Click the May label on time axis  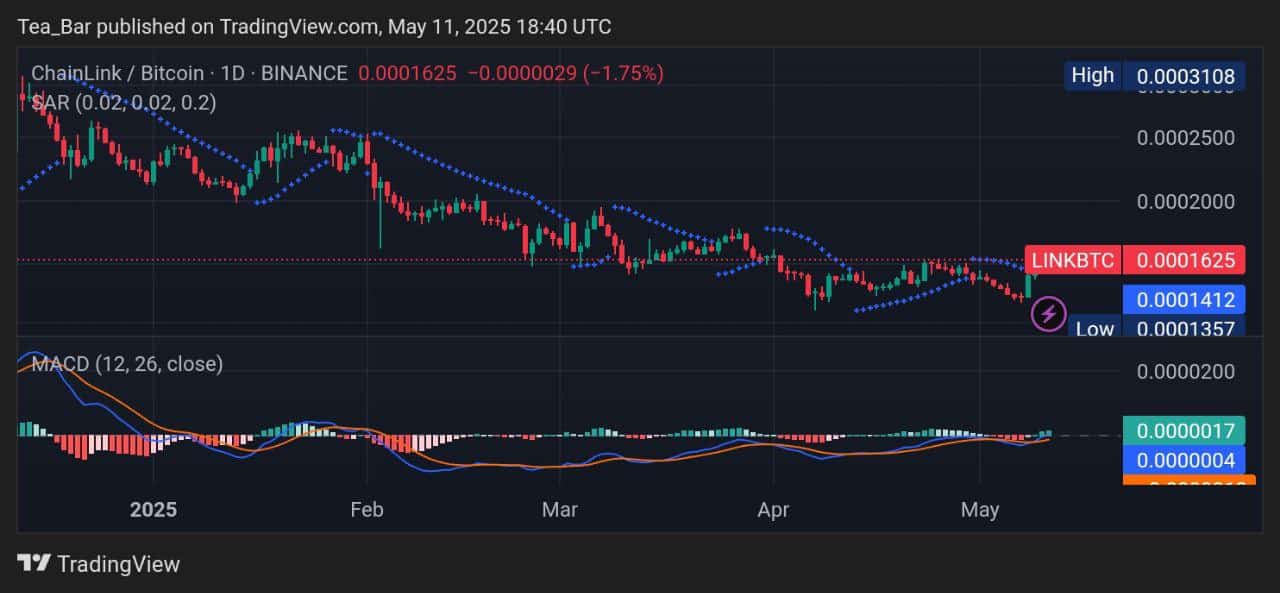(980, 510)
